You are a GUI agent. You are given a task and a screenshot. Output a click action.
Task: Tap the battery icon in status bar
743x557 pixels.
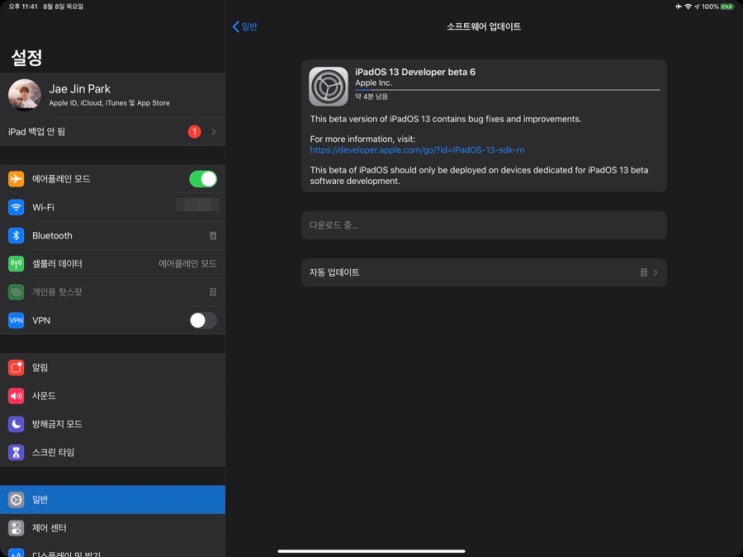[728, 7]
